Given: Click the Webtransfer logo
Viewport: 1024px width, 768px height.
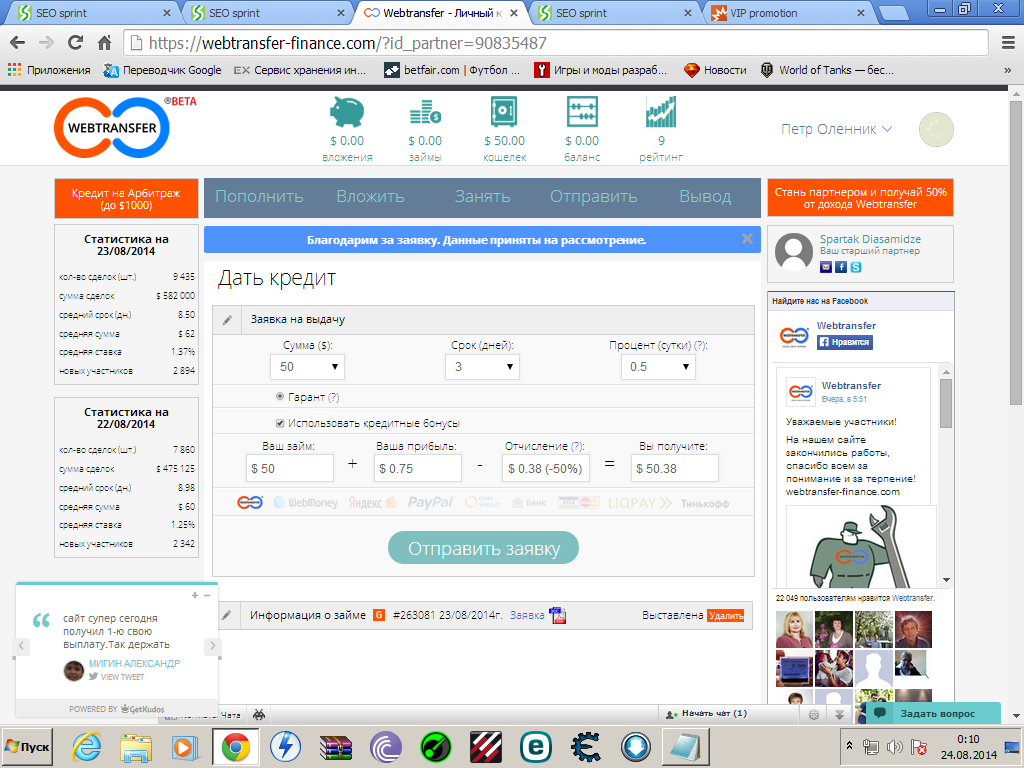Looking at the screenshot, I should click(112, 127).
